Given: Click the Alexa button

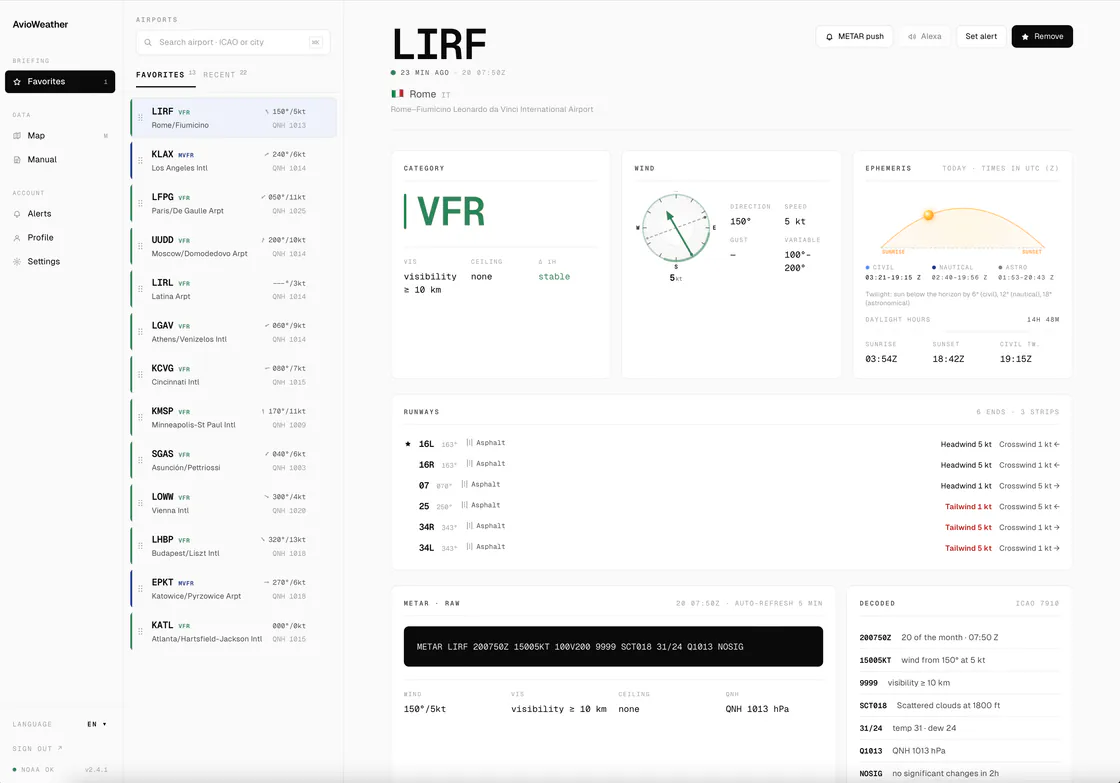Looking at the screenshot, I should tap(925, 36).
